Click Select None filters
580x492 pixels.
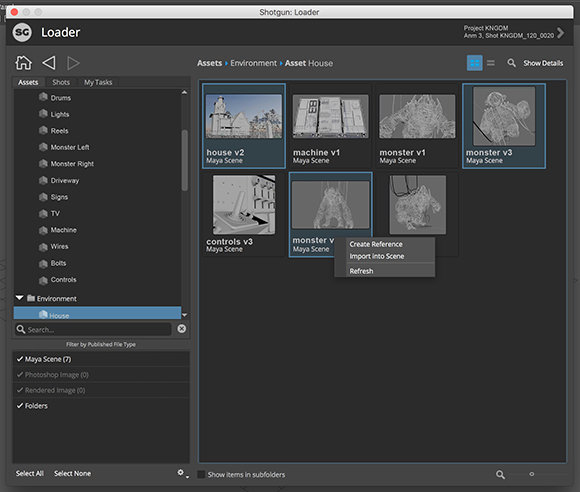(x=72, y=473)
